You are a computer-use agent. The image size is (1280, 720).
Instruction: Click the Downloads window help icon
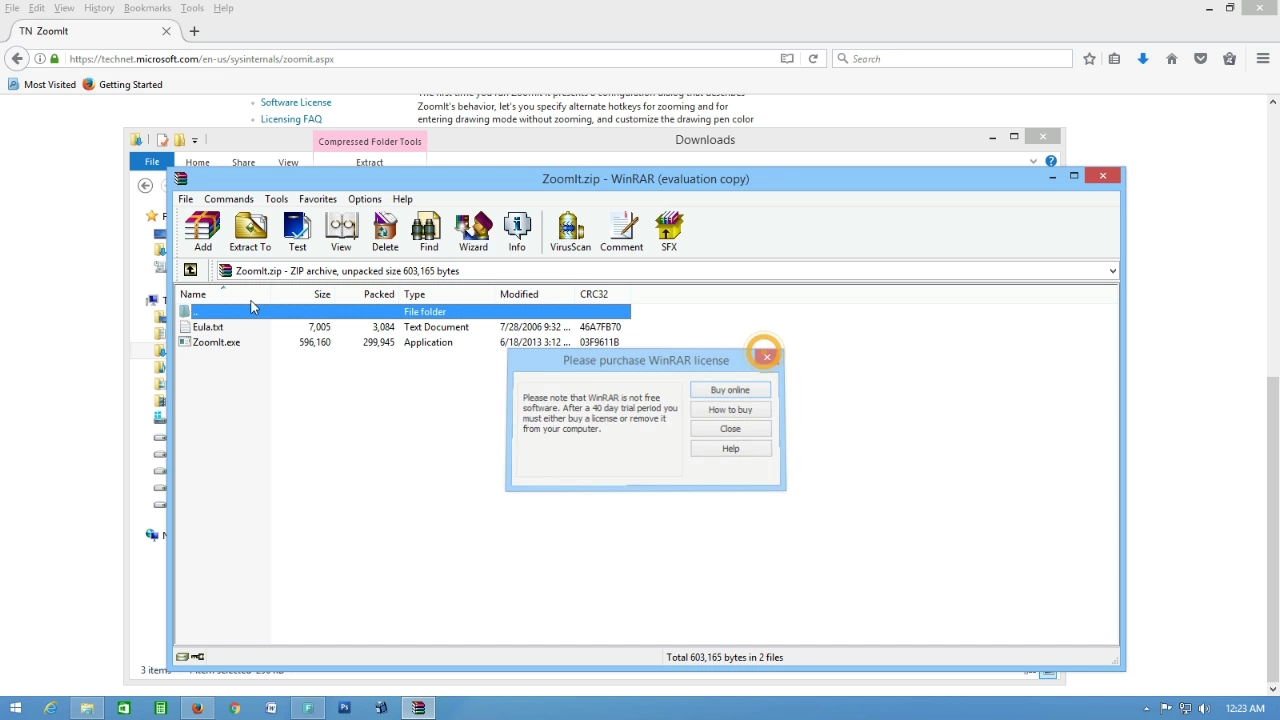[x=1051, y=161]
